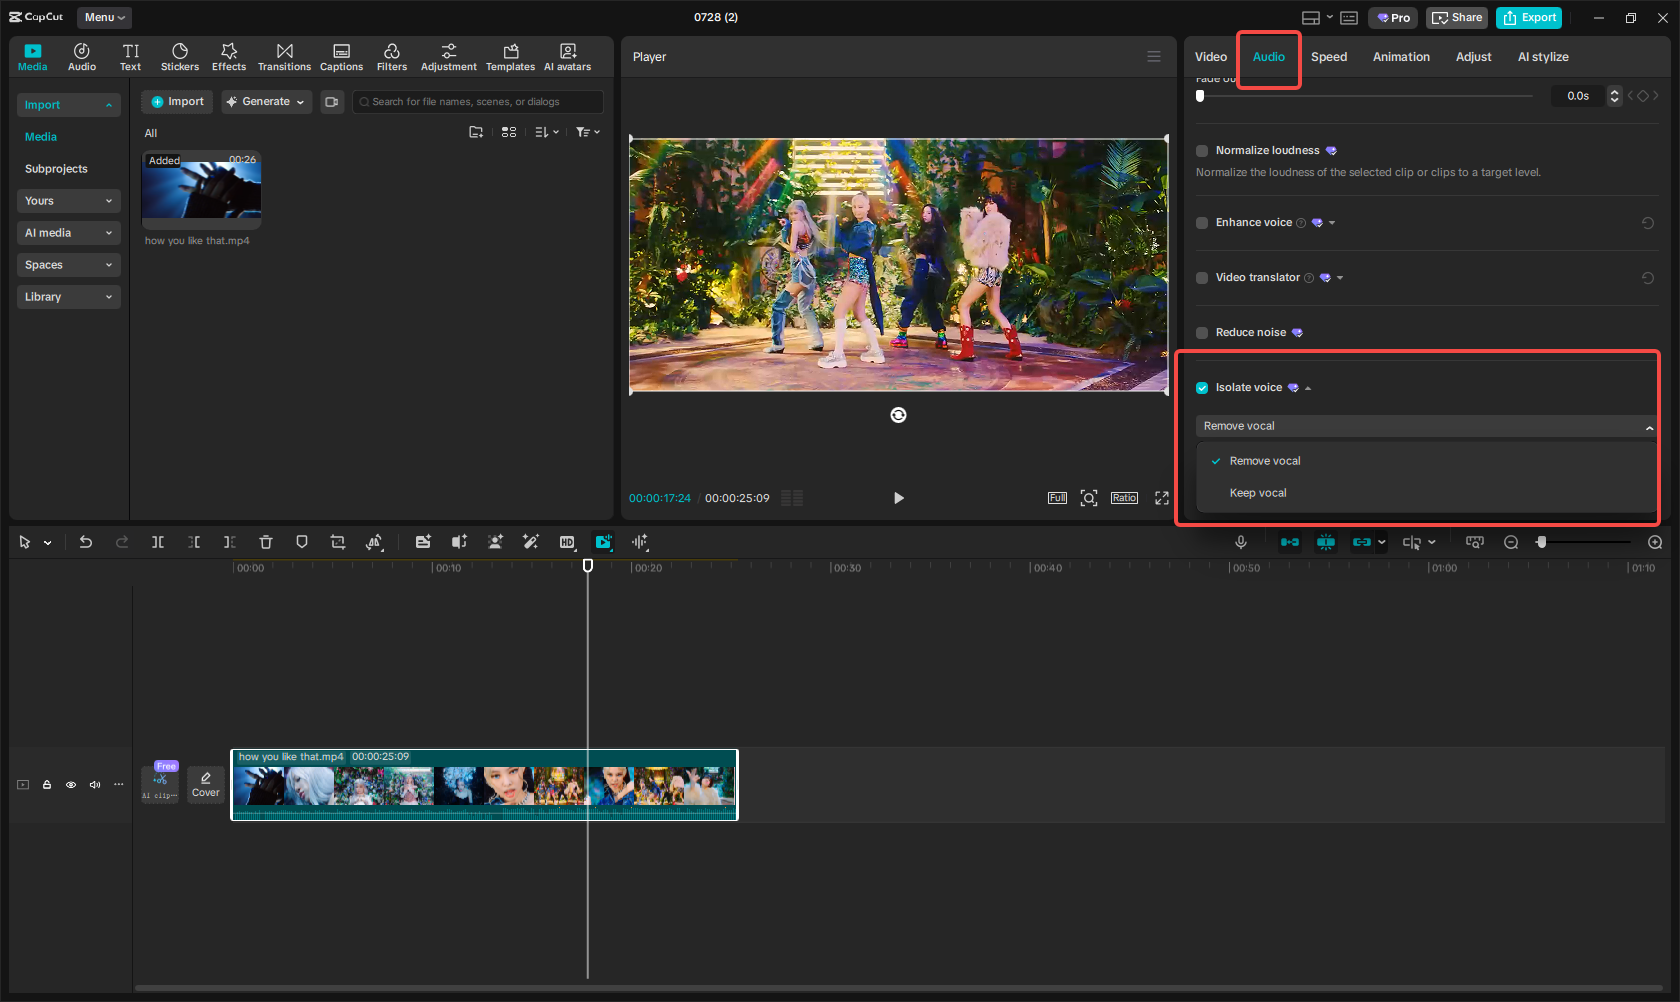Uncheck the Isolate voice checkbox

pyautogui.click(x=1202, y=388)
